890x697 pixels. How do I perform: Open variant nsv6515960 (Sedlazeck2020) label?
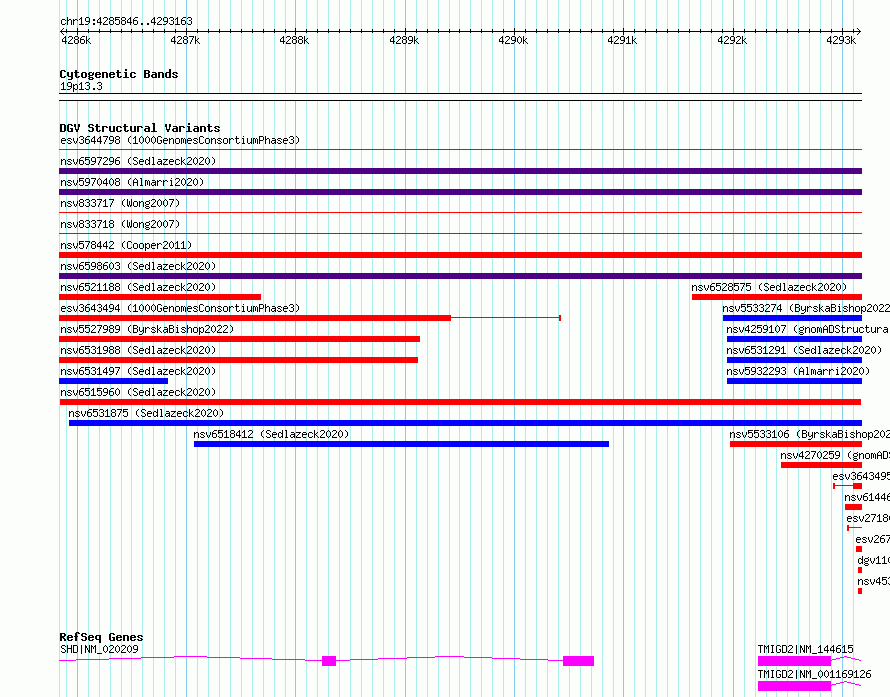click(x=138, y=392)
